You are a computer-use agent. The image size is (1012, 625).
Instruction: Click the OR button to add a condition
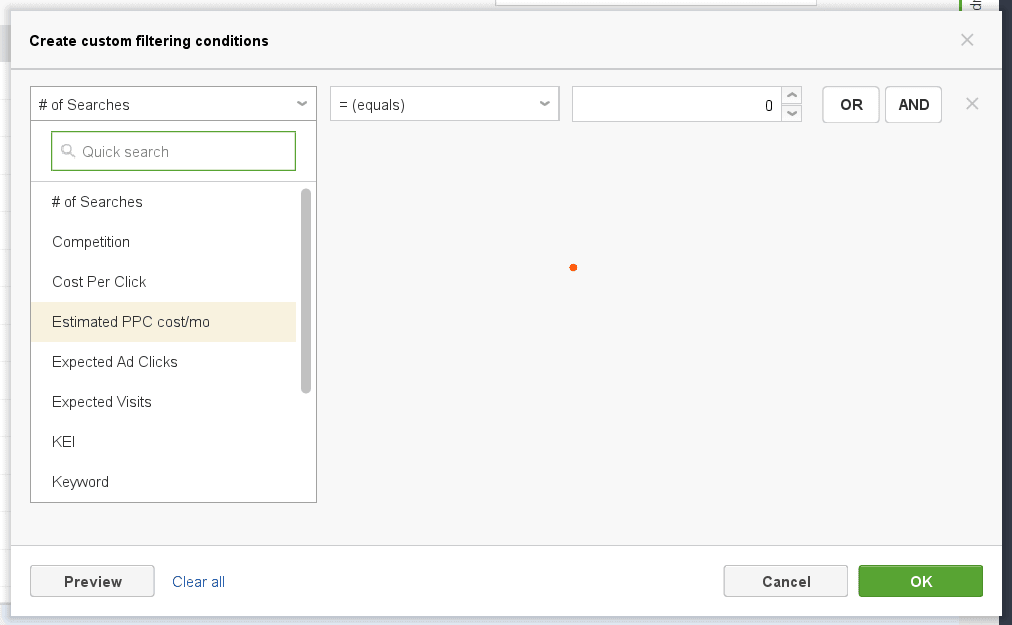pyautogui.click(x=850, y=104)
